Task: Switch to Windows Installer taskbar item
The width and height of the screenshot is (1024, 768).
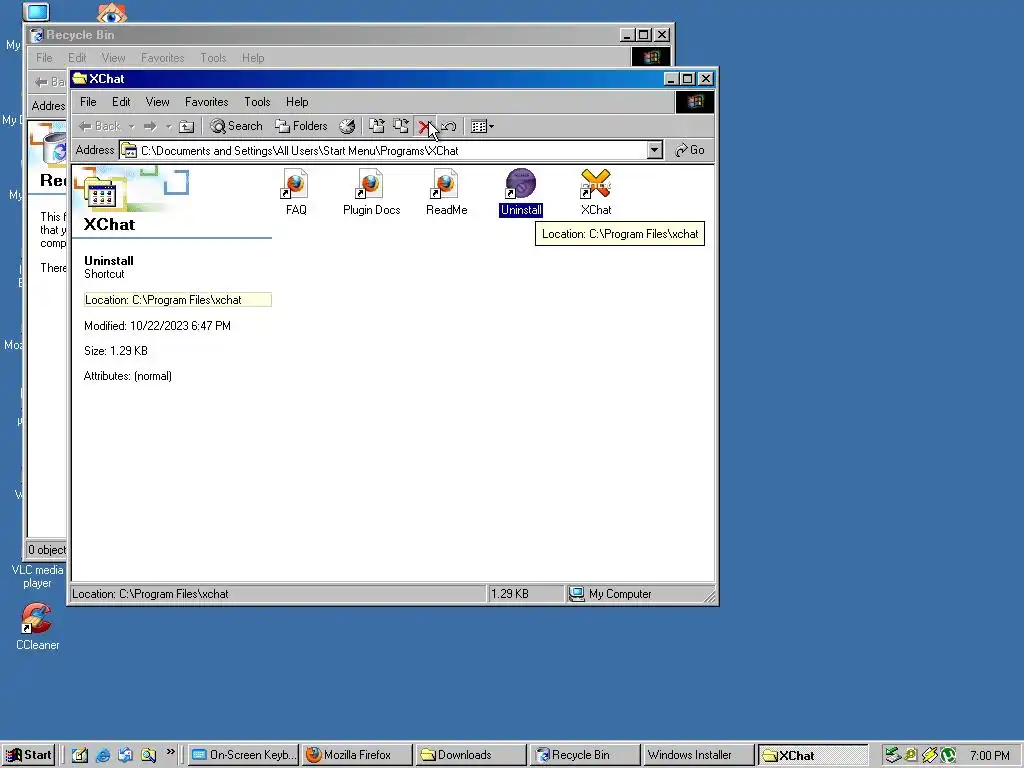Action: click(698, 755)
